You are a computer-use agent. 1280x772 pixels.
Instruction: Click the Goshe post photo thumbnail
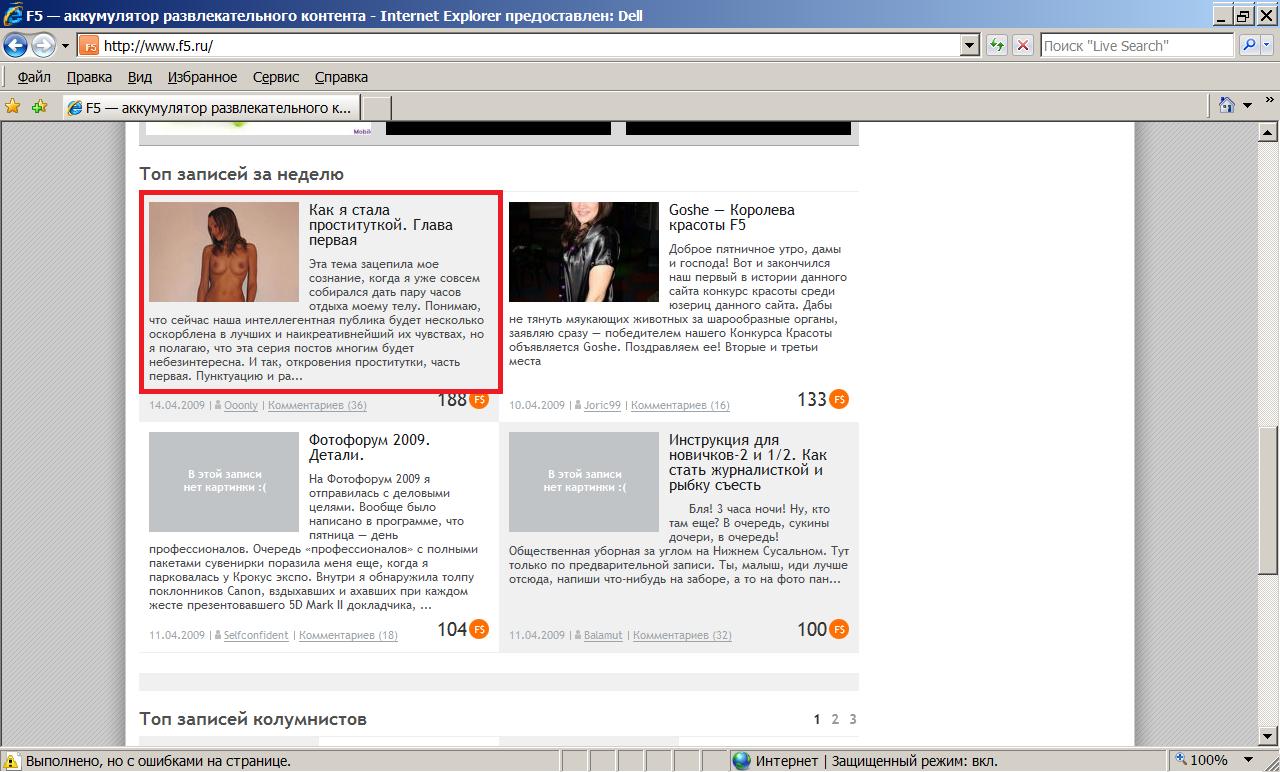pos(584,252)
